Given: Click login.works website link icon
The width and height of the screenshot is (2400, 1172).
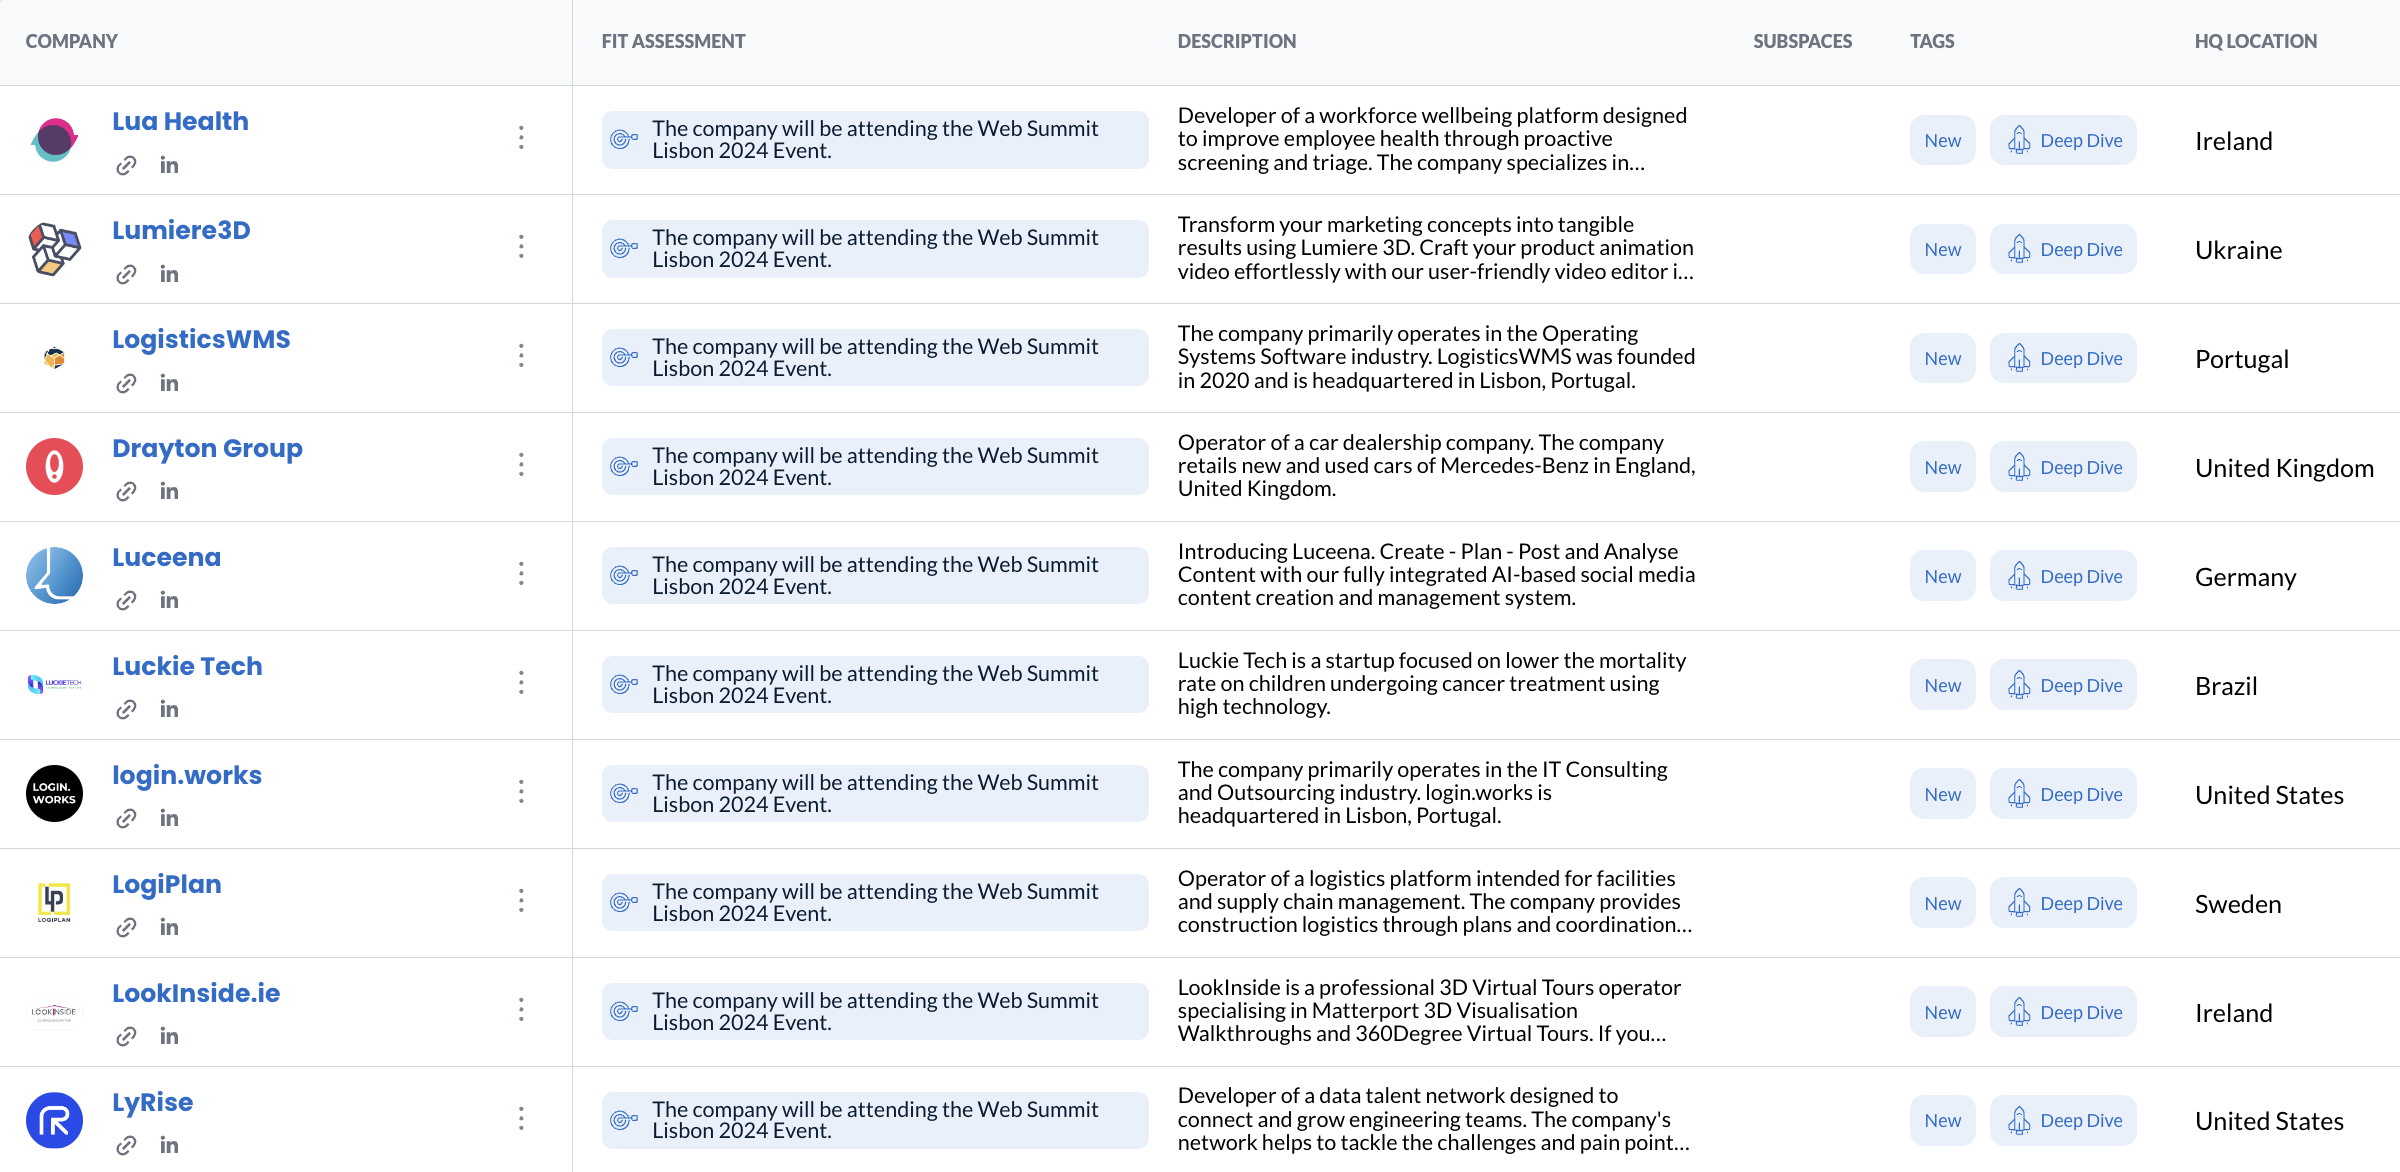Looking at the screenshot, I should (126, 818).
